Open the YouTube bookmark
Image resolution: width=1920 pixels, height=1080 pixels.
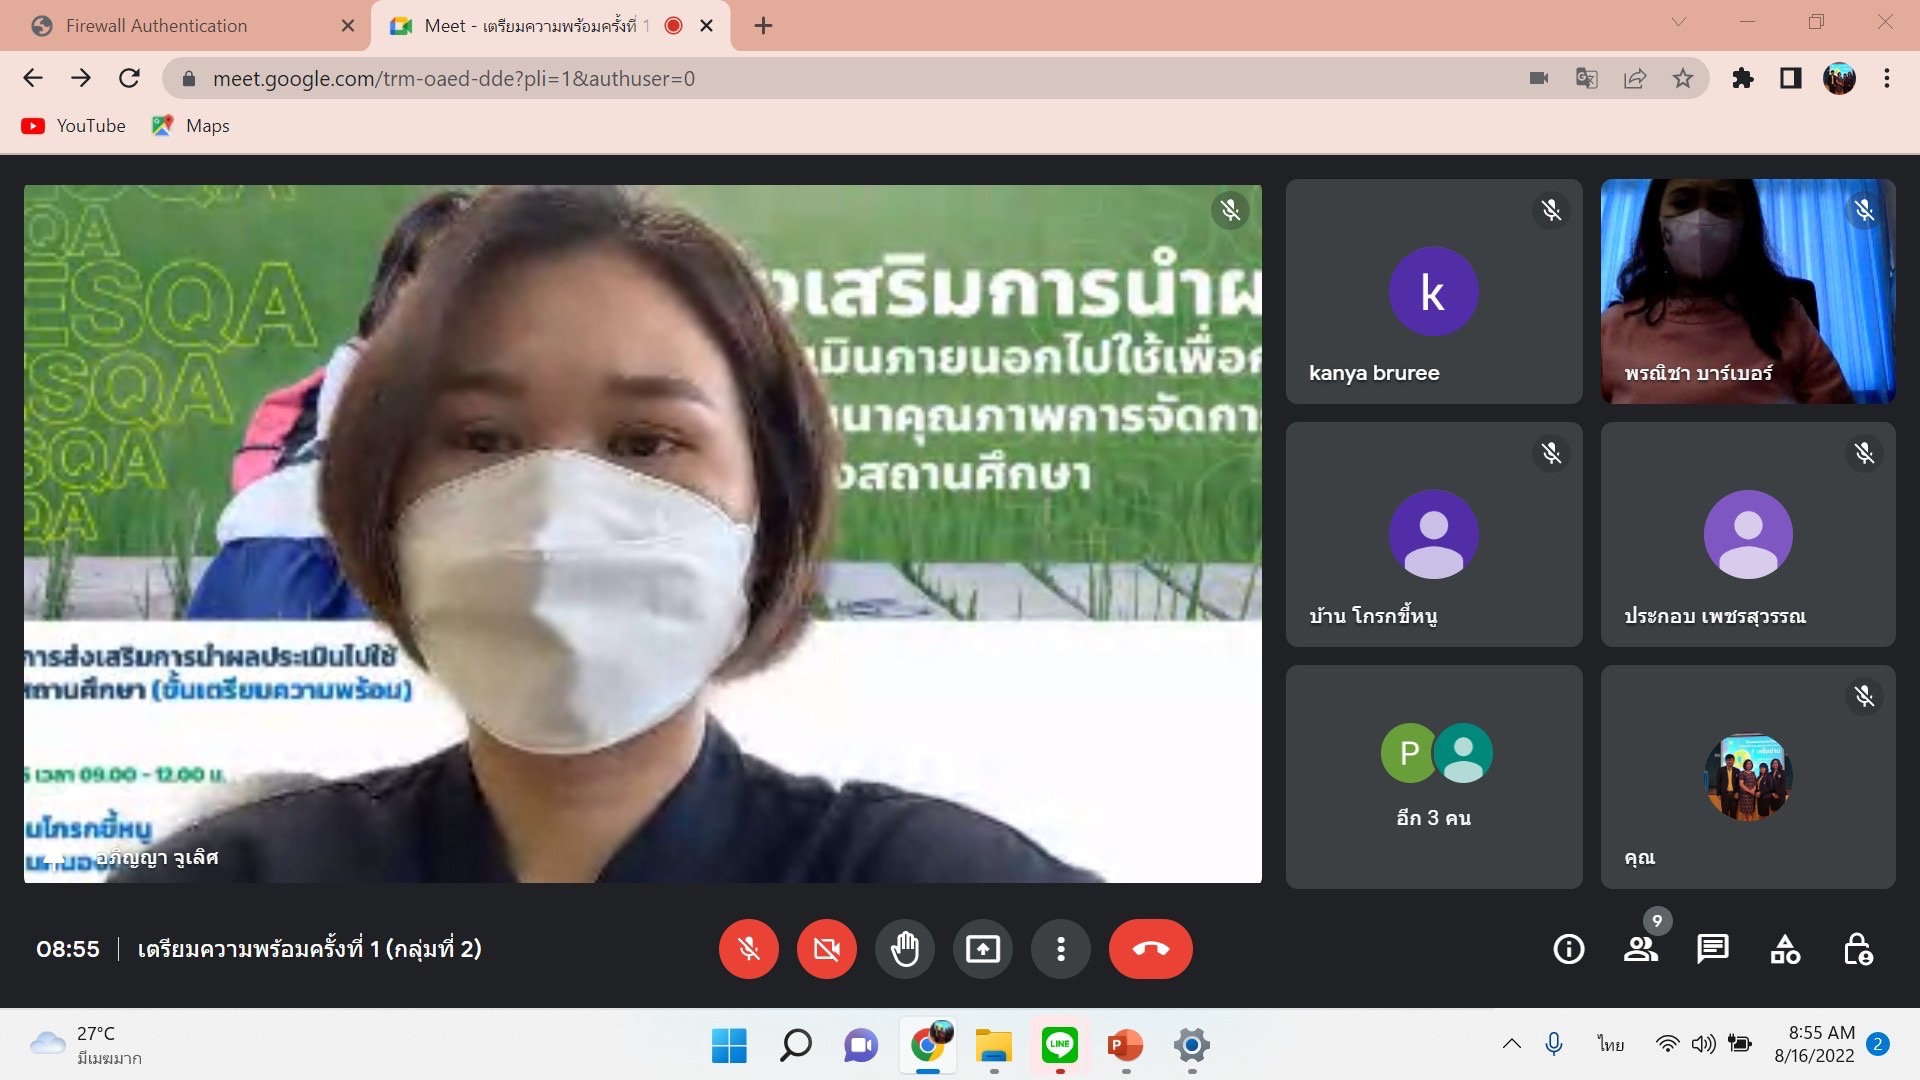tap(74, 125)
